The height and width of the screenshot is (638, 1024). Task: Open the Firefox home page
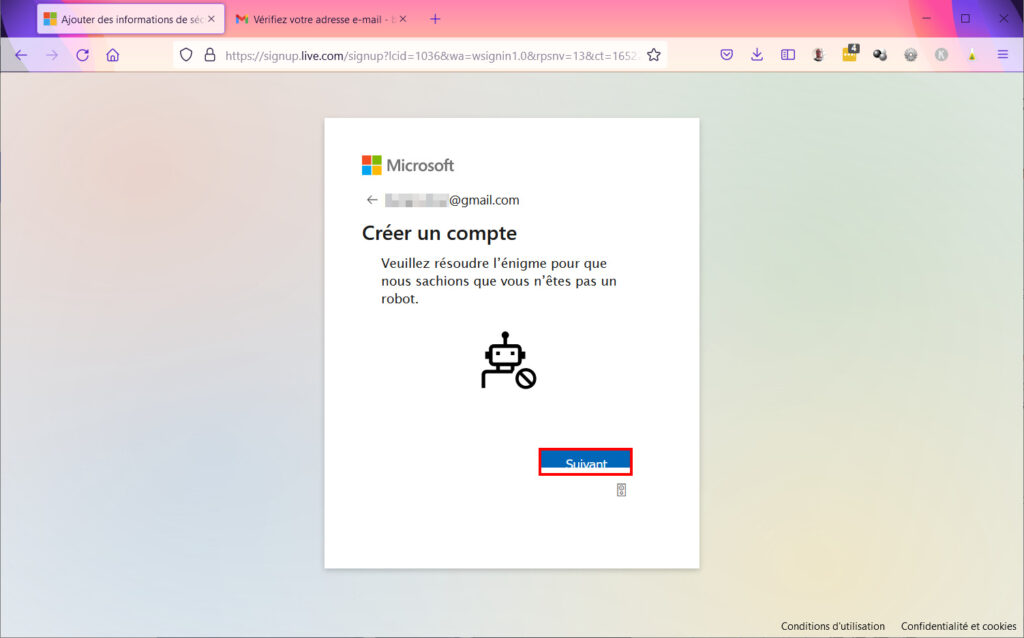pos(113,56)
